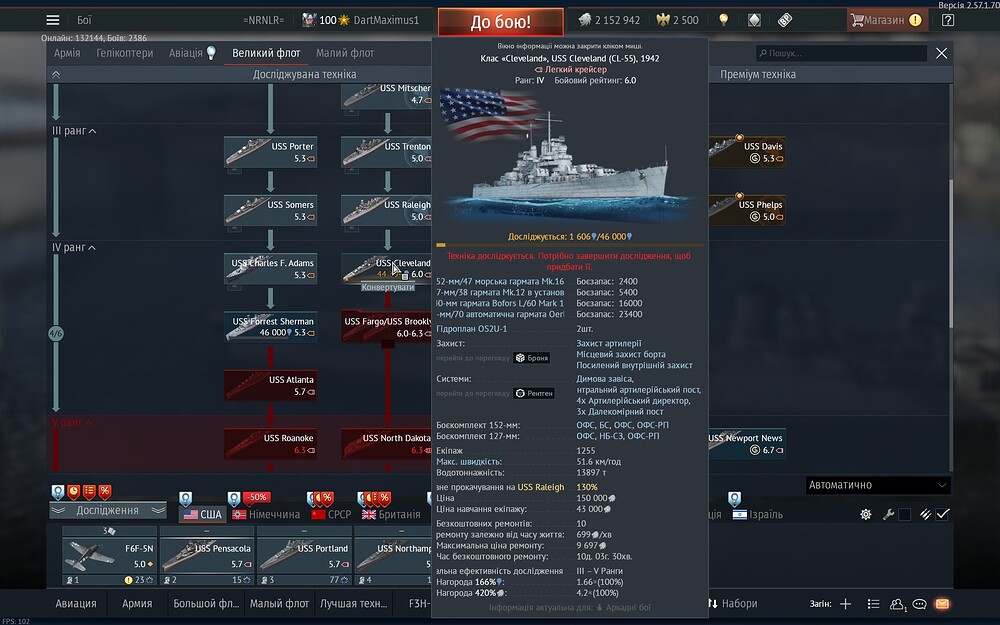This screenshot has width=1000, height=625.
Task: Select the premium USS Davis card
Action: coord(747,152)
